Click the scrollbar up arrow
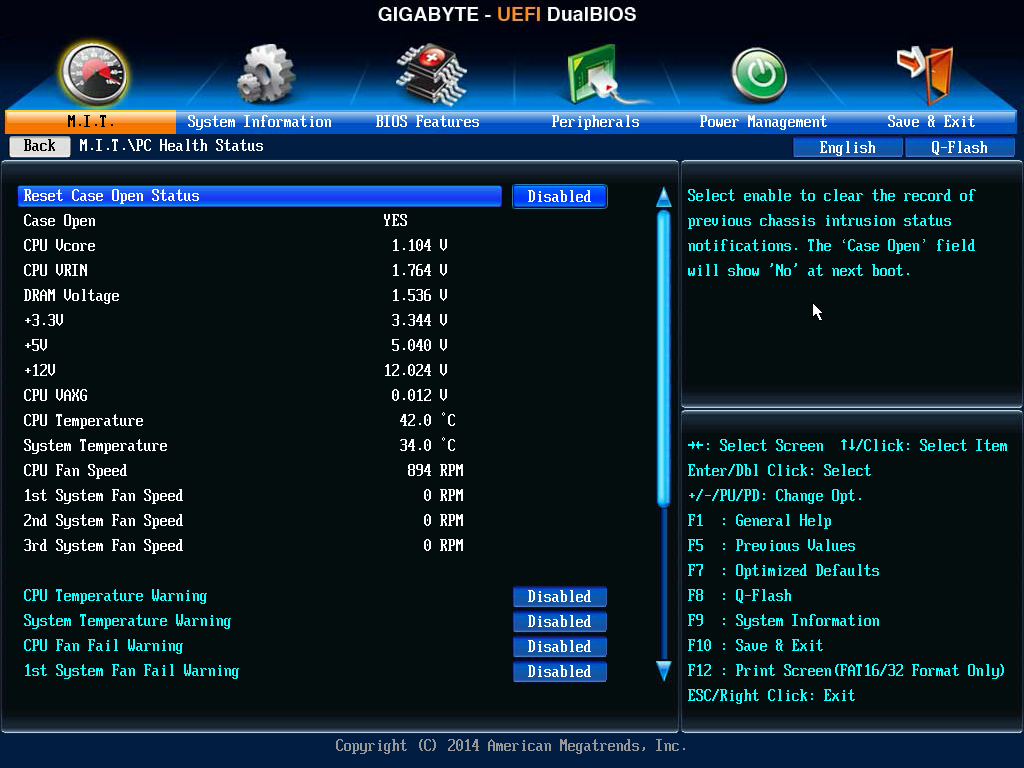The image size is (1024, 768). [x=664, y=197]
